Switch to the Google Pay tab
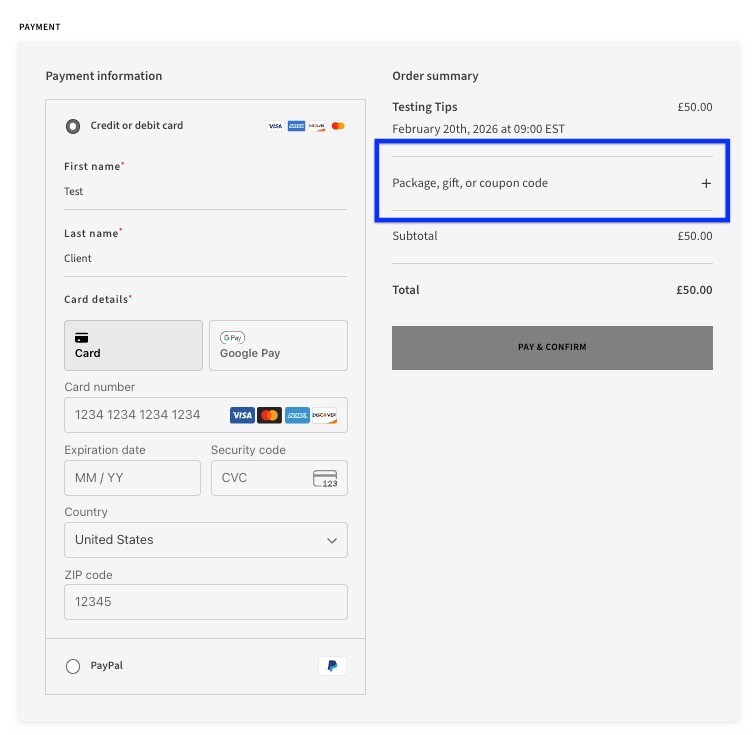This screenshot has height=735, width=753. (278, 346)
